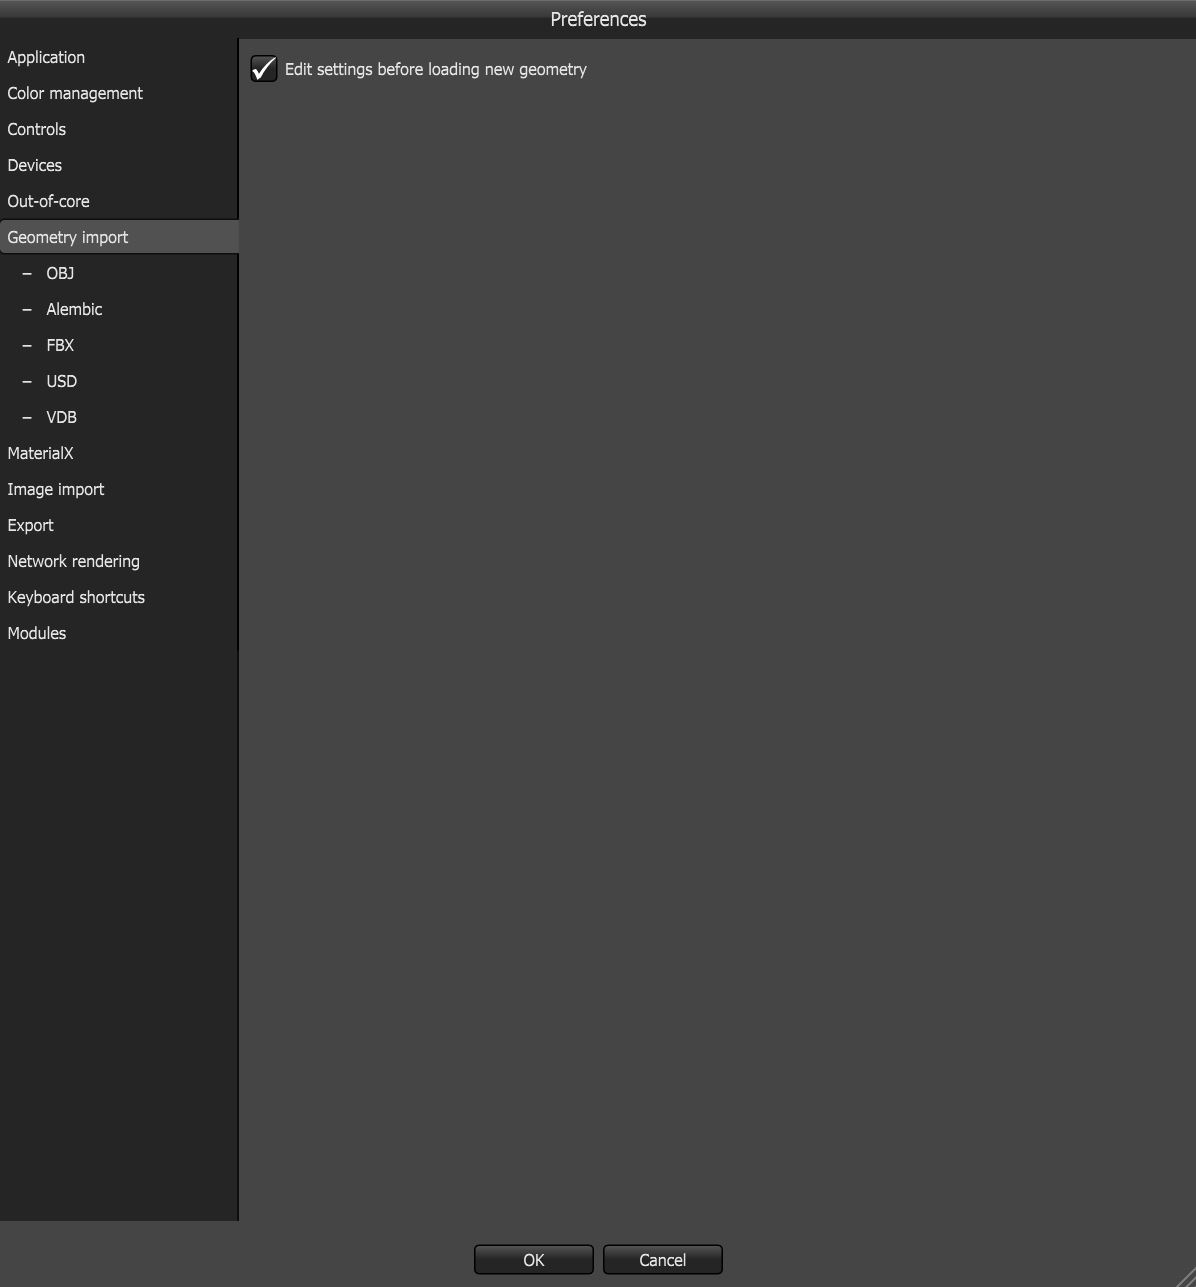The height and width of the screenshot is (1287, 1196).
Task: Open VDB import sub-settings
Action: [x=118, y=417]
